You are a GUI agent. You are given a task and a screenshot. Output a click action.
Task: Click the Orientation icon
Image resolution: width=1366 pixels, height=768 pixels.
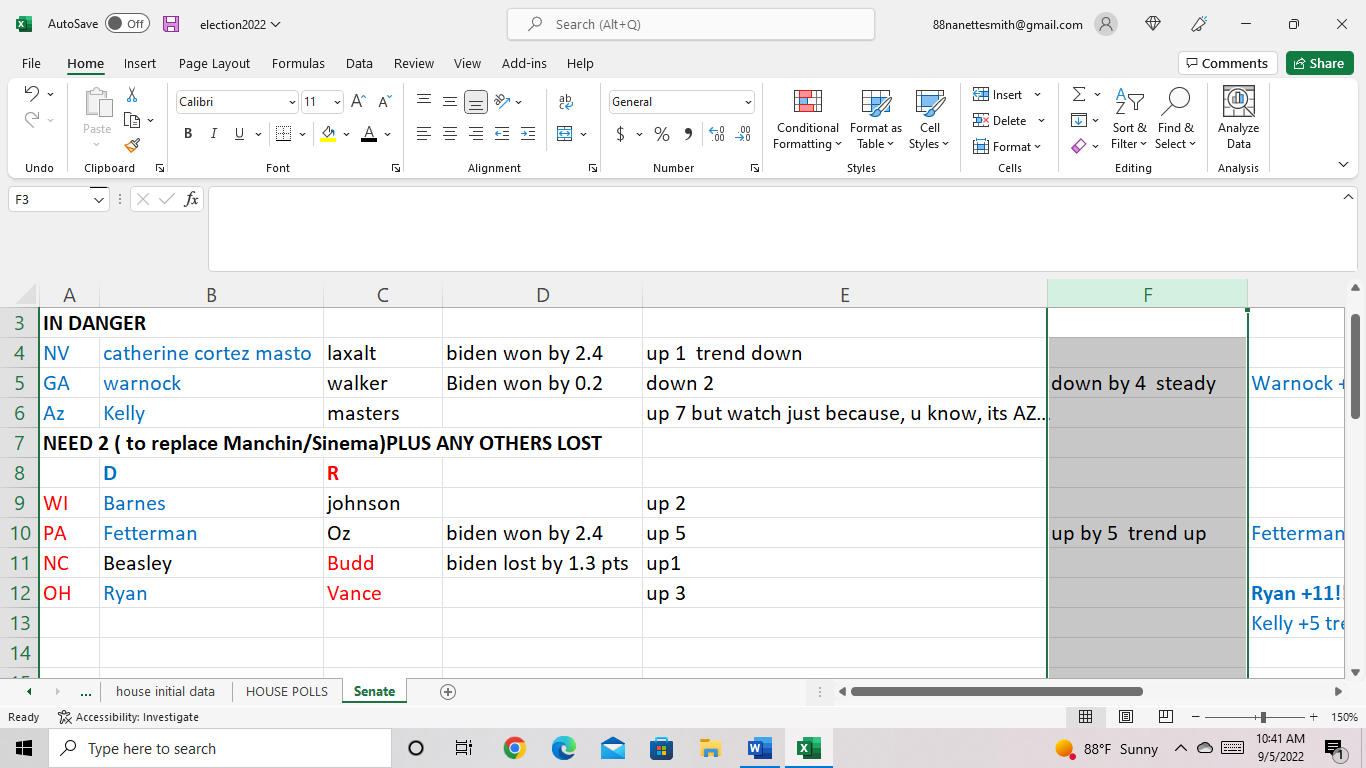[x=502, y=102]
